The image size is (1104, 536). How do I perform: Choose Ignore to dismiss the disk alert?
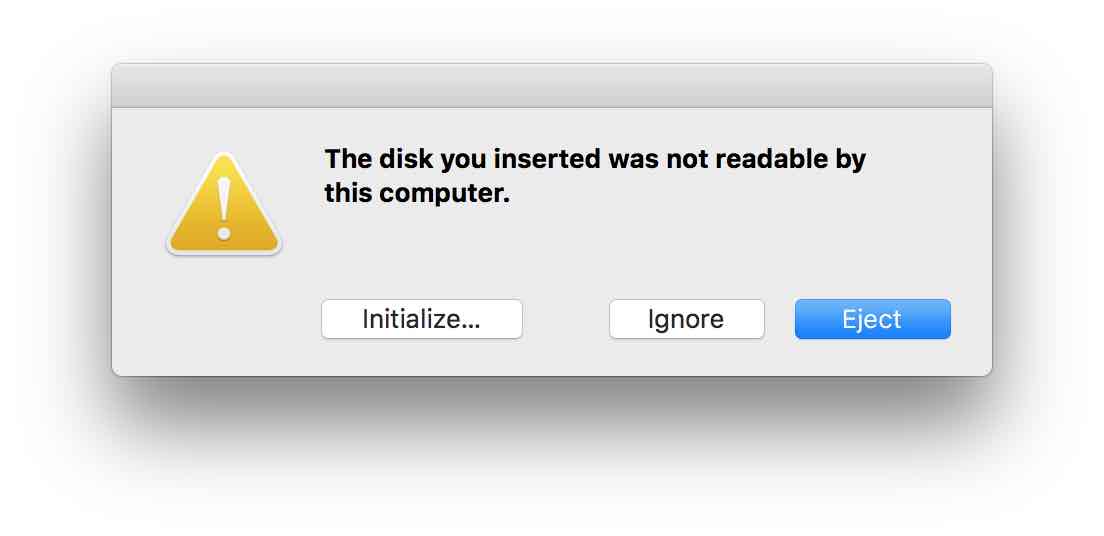coord(686,319)
